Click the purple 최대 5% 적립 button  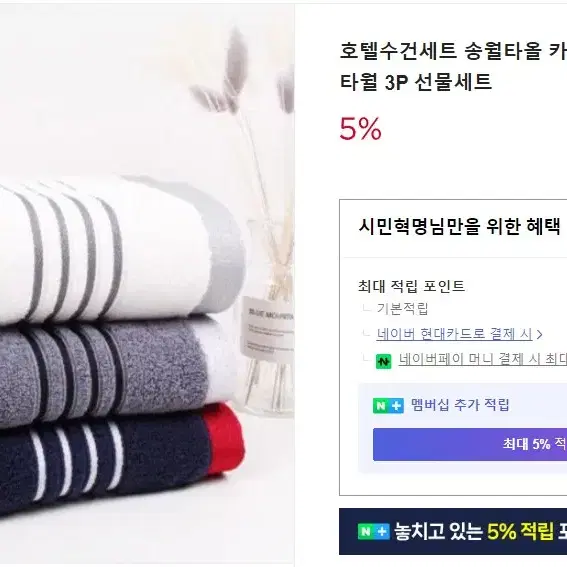point(470,444)
